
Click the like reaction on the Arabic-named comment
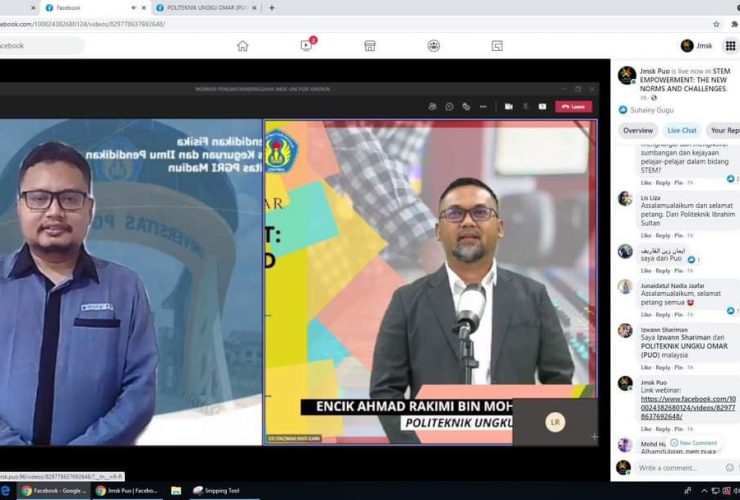(691, 260)
